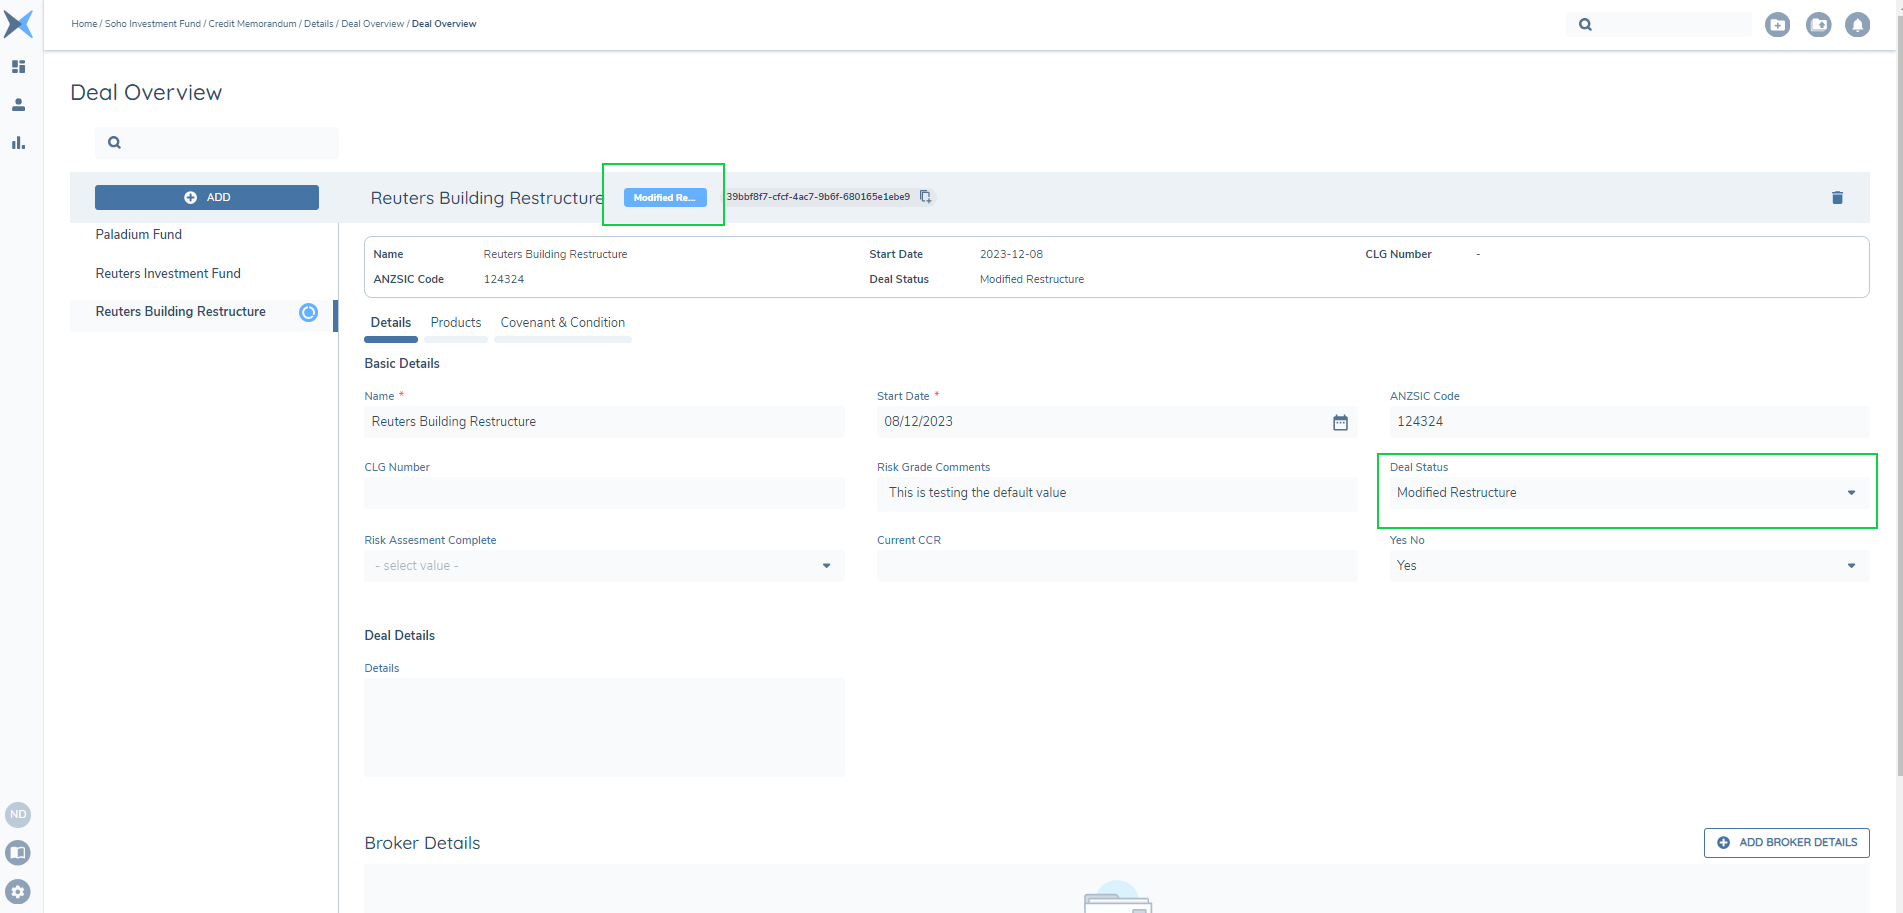
Task: Open the user profile sidebar icon
Action: 18,105
